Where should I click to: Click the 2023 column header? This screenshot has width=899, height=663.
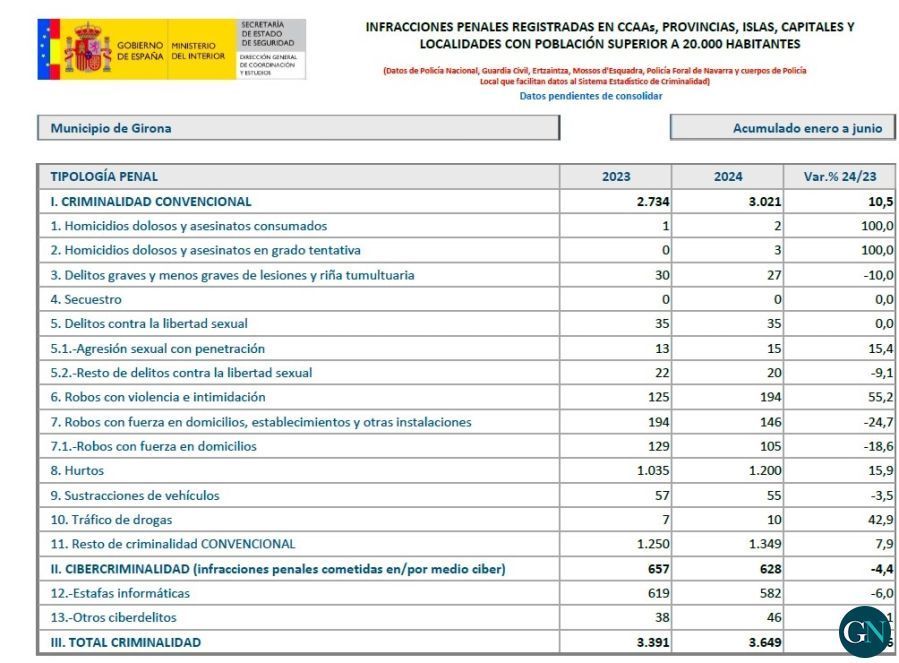tap(615, 177)
